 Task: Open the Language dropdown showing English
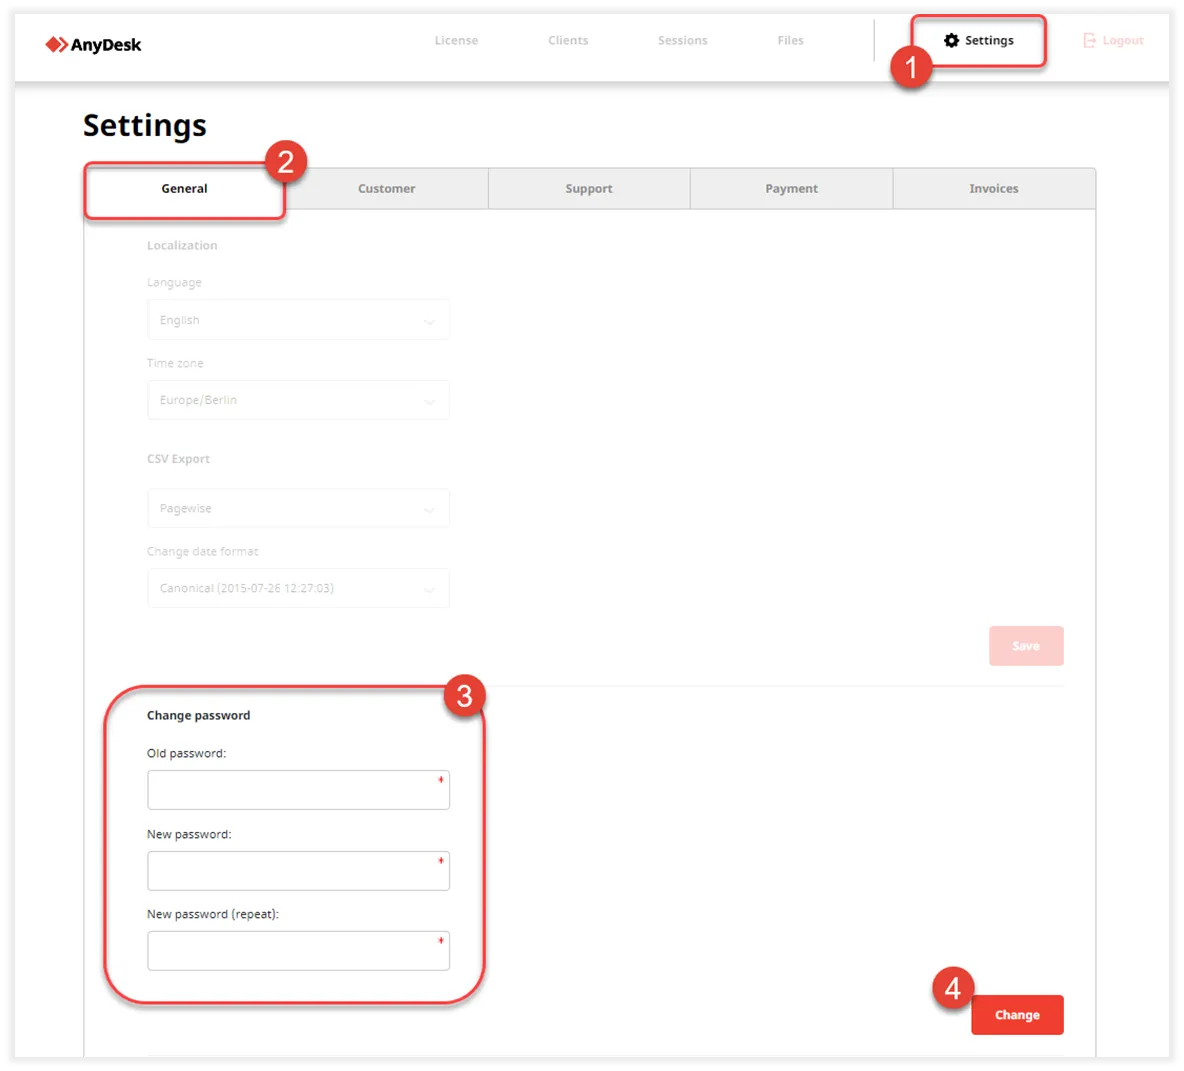point(298,320)
